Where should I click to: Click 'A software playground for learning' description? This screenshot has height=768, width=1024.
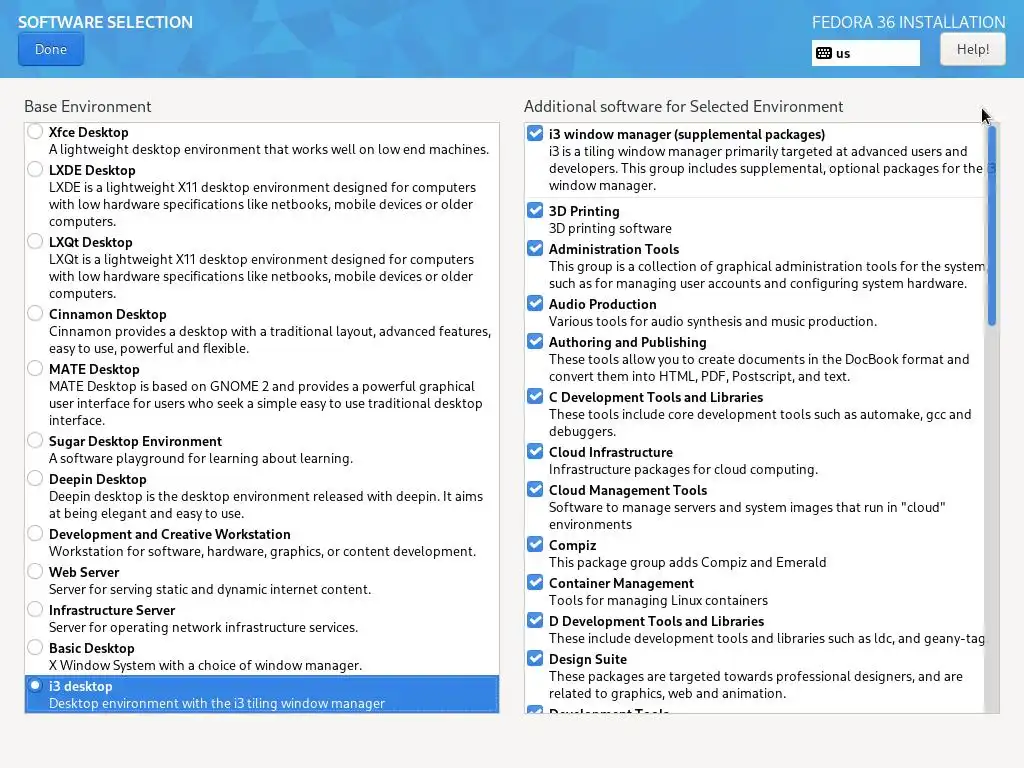click(x=200, y=458)
